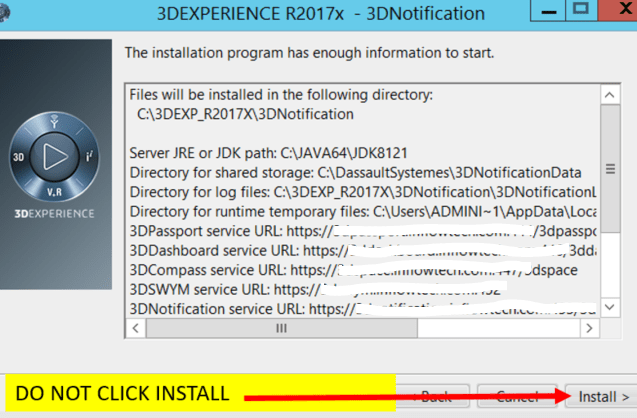Click the vertical scrollbar thumb
This screenshot has width=637, height=418.
610,169
